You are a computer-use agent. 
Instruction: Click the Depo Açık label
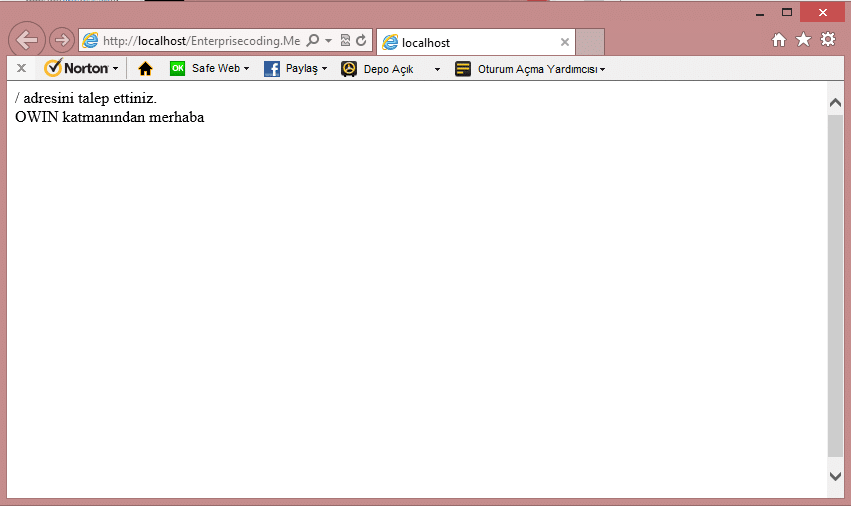click(x=389, y=69)
